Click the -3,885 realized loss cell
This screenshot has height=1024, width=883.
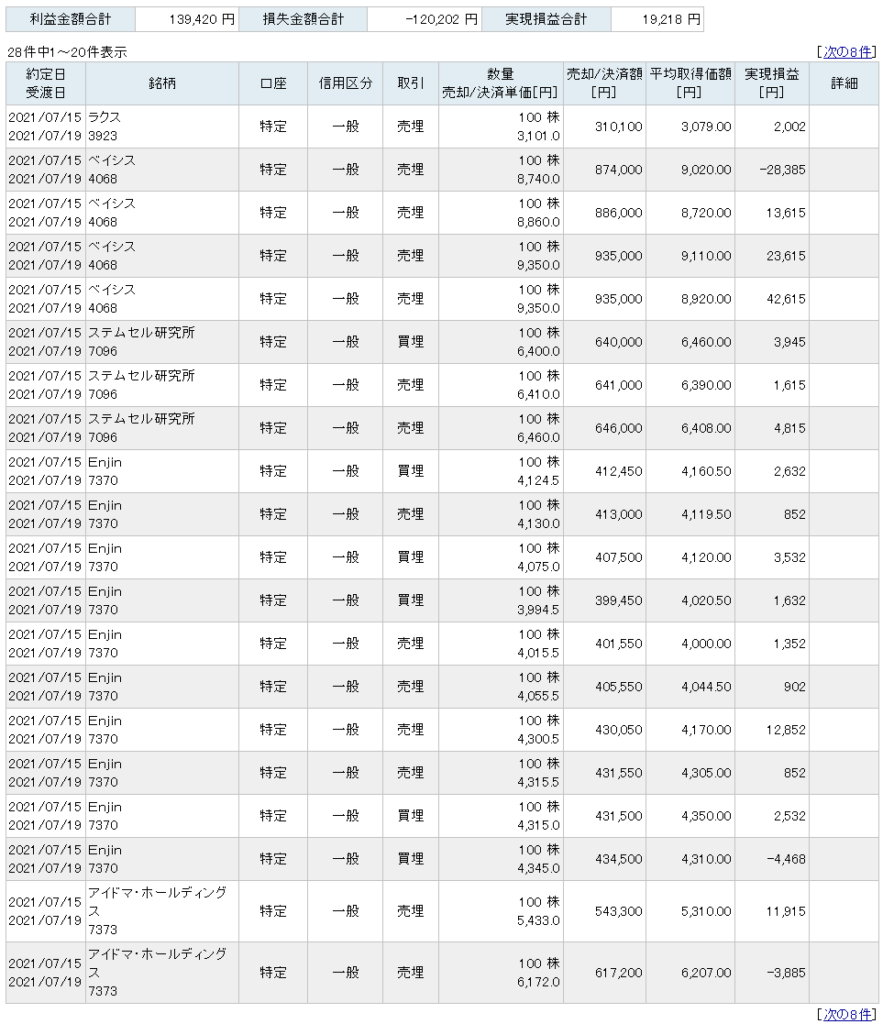[772, 973]
